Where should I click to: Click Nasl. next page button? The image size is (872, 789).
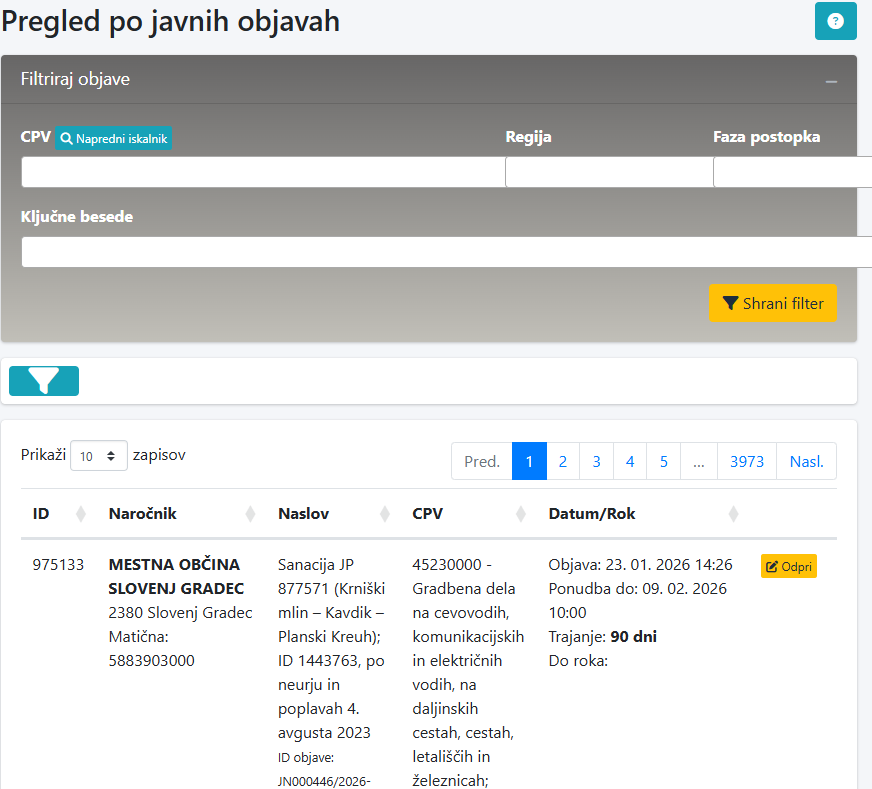pyautogui.click(x=806, y=462)
